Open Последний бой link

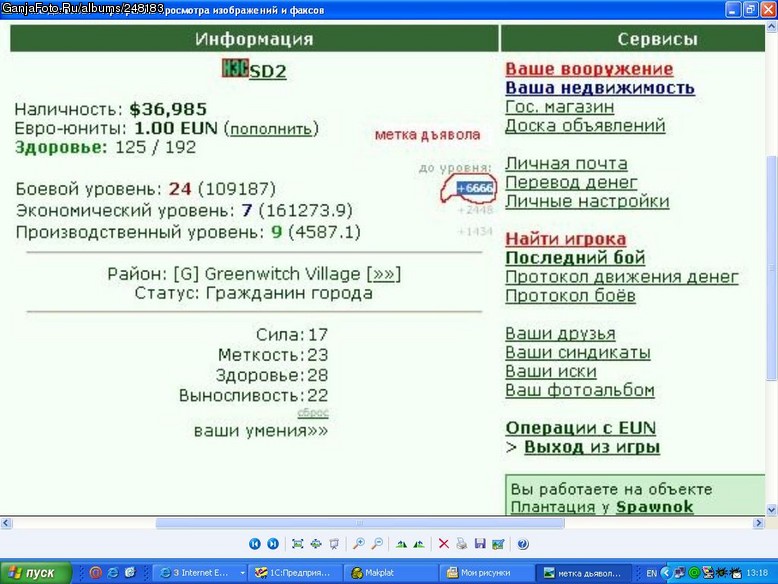point(575,258)
